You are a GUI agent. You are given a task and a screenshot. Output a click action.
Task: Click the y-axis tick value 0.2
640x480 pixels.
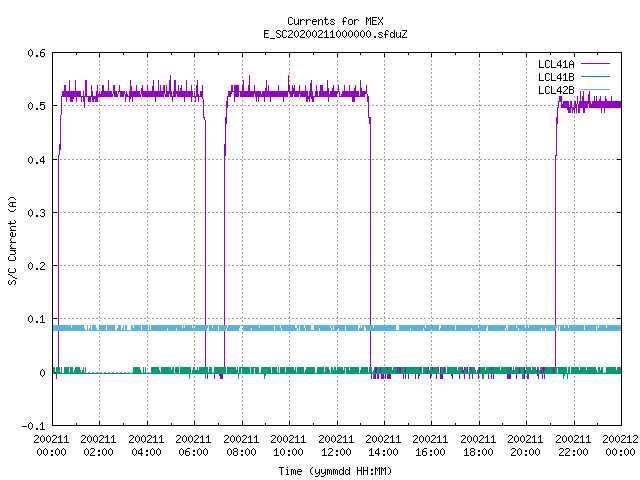[36, 266]
